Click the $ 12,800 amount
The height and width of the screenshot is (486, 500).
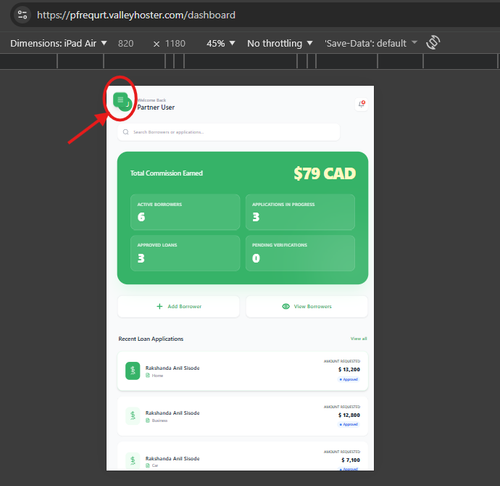point(349,415)
